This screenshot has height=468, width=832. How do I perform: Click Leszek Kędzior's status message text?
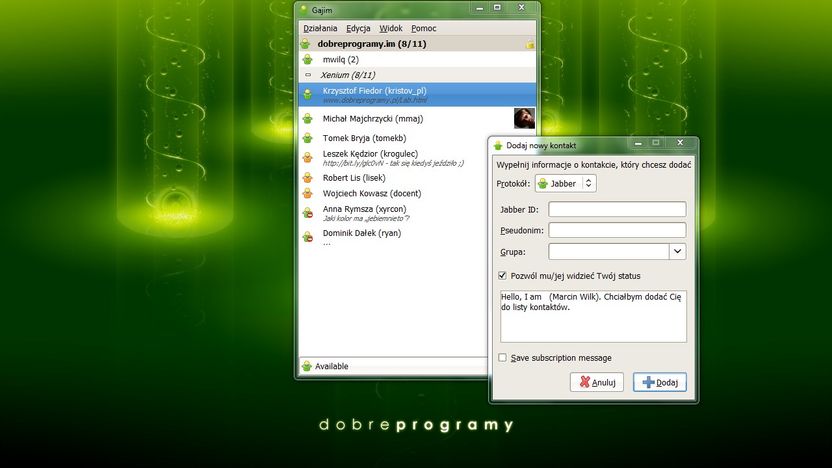(x=393, y=163)
